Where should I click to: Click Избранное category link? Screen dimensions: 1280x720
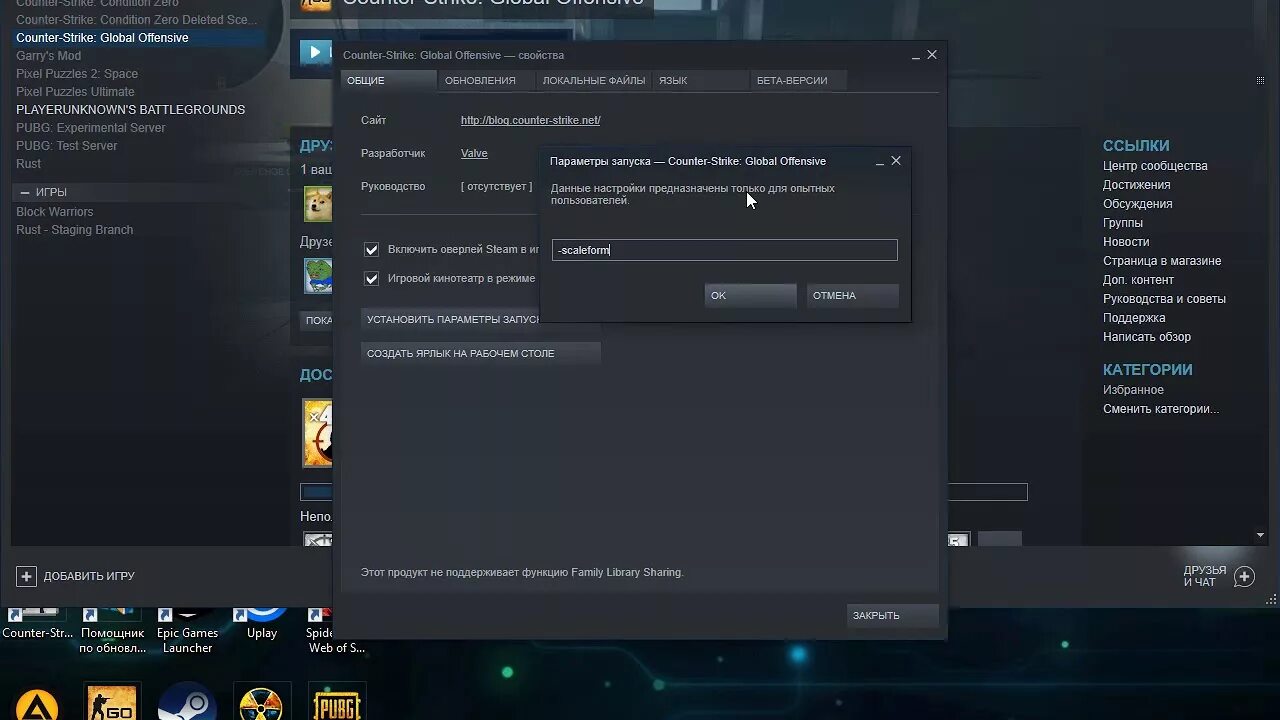(x=1133, y=390)
